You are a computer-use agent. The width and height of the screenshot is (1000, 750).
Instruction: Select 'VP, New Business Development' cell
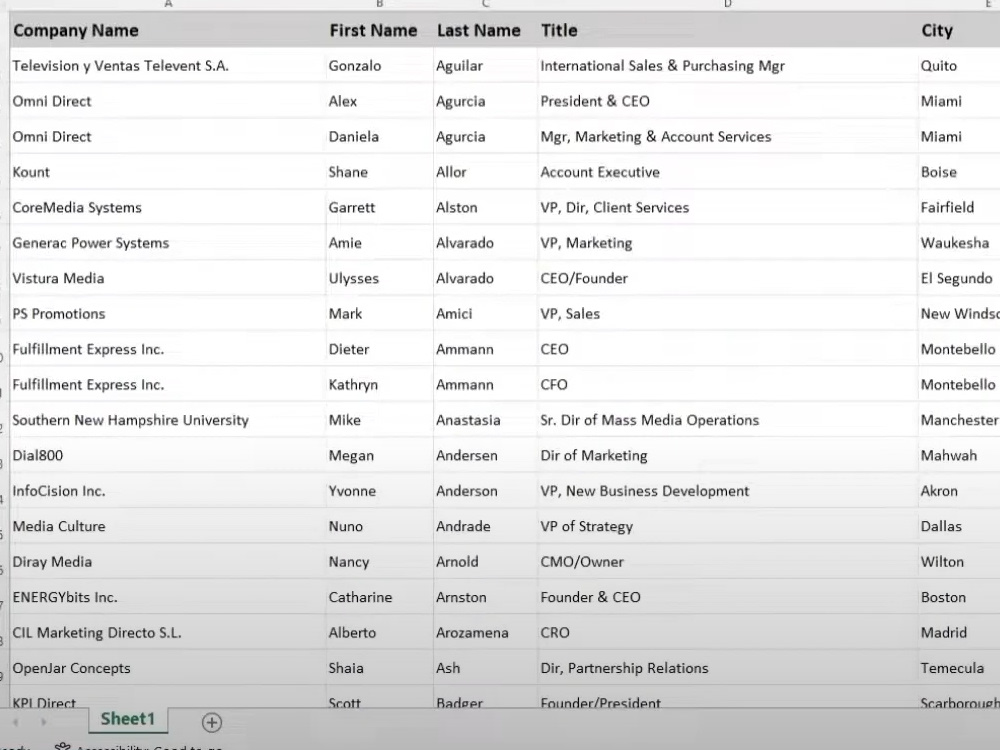click(x=727, y=491)
